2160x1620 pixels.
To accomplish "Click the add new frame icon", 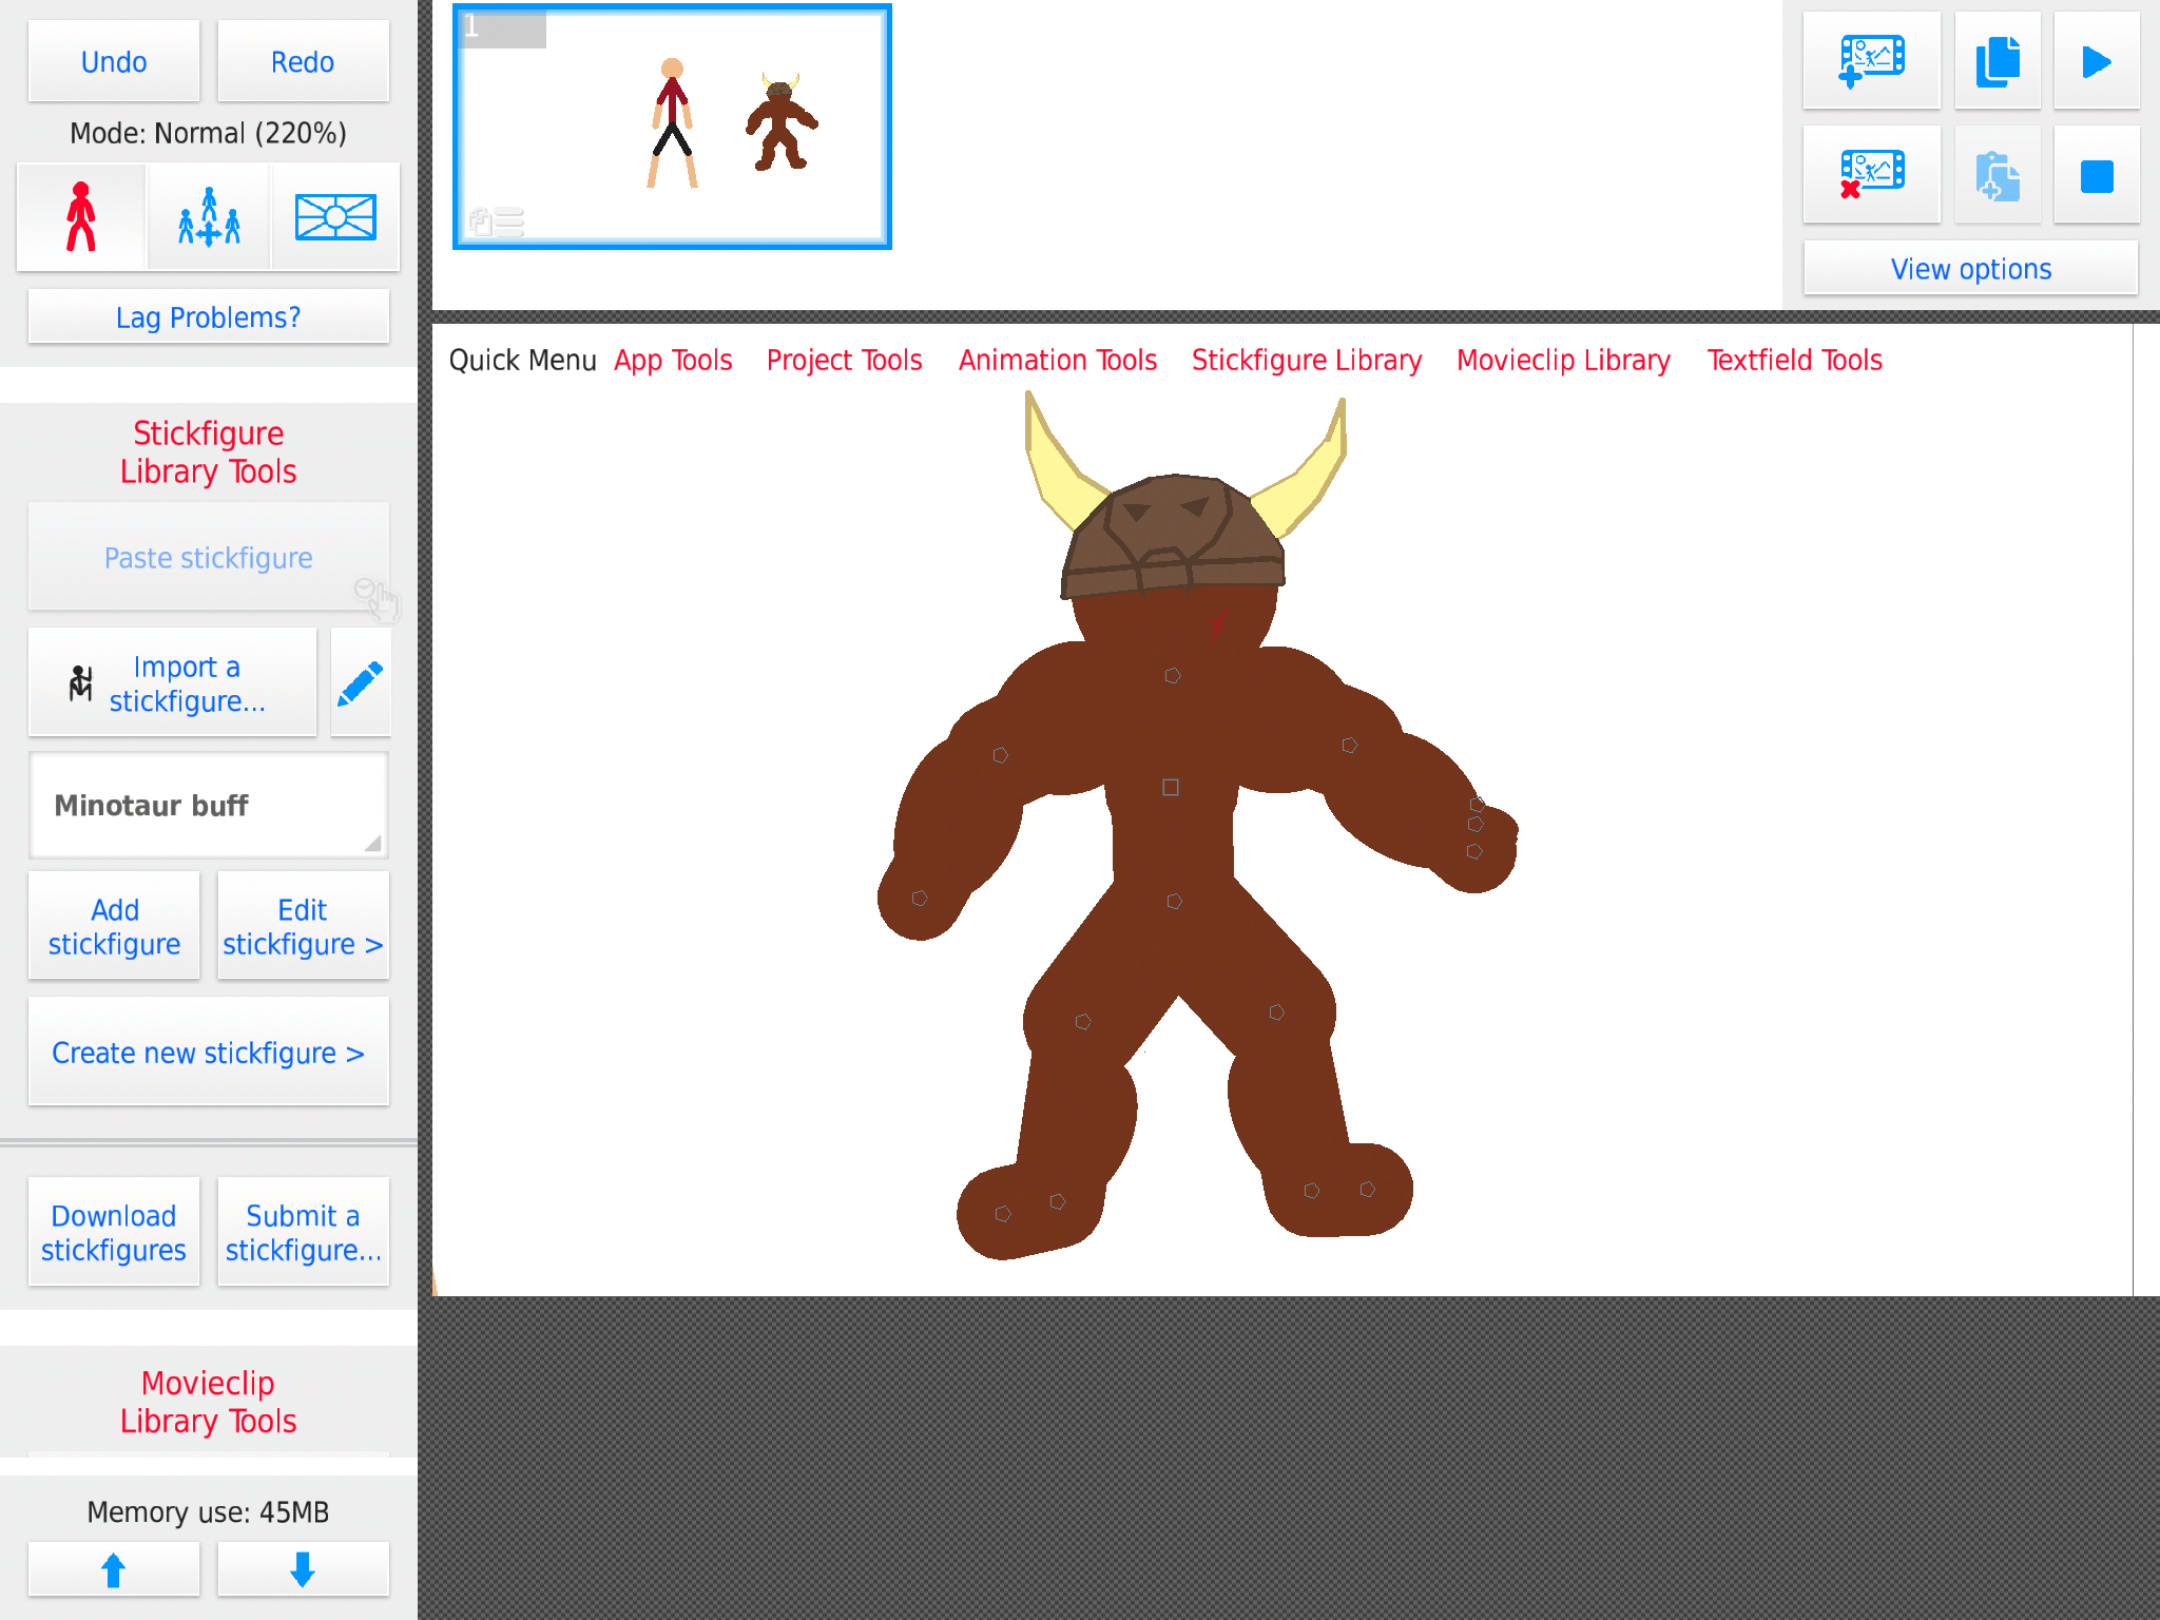I will click(1870, 62).
